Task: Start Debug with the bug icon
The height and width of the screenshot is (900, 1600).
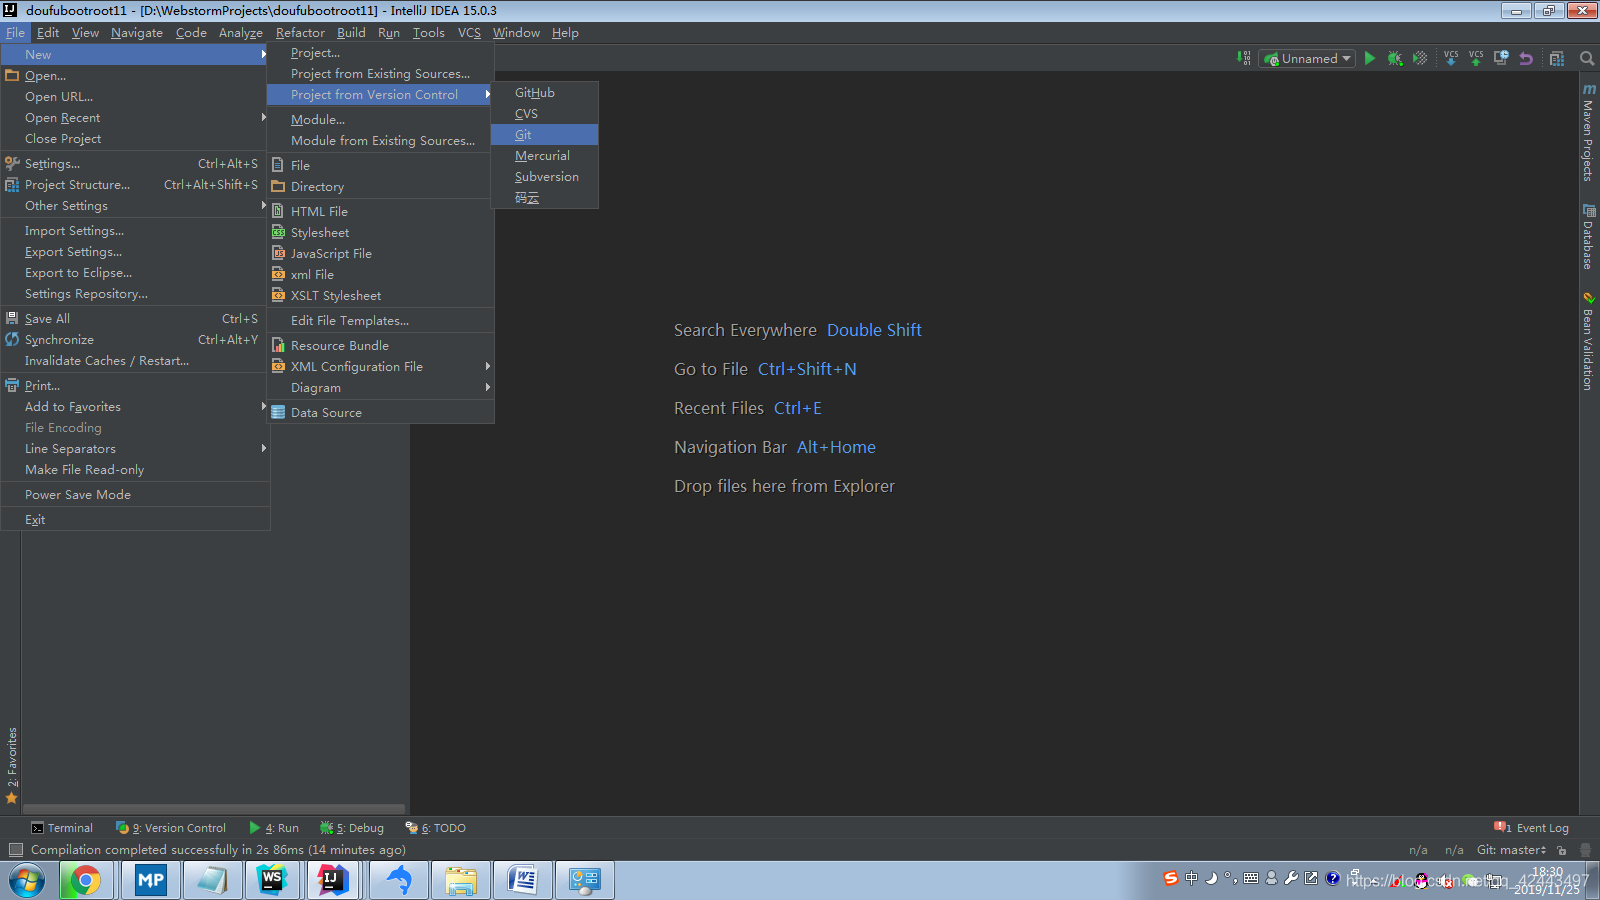Action: pyautogui.click(x=1395, y=58)
